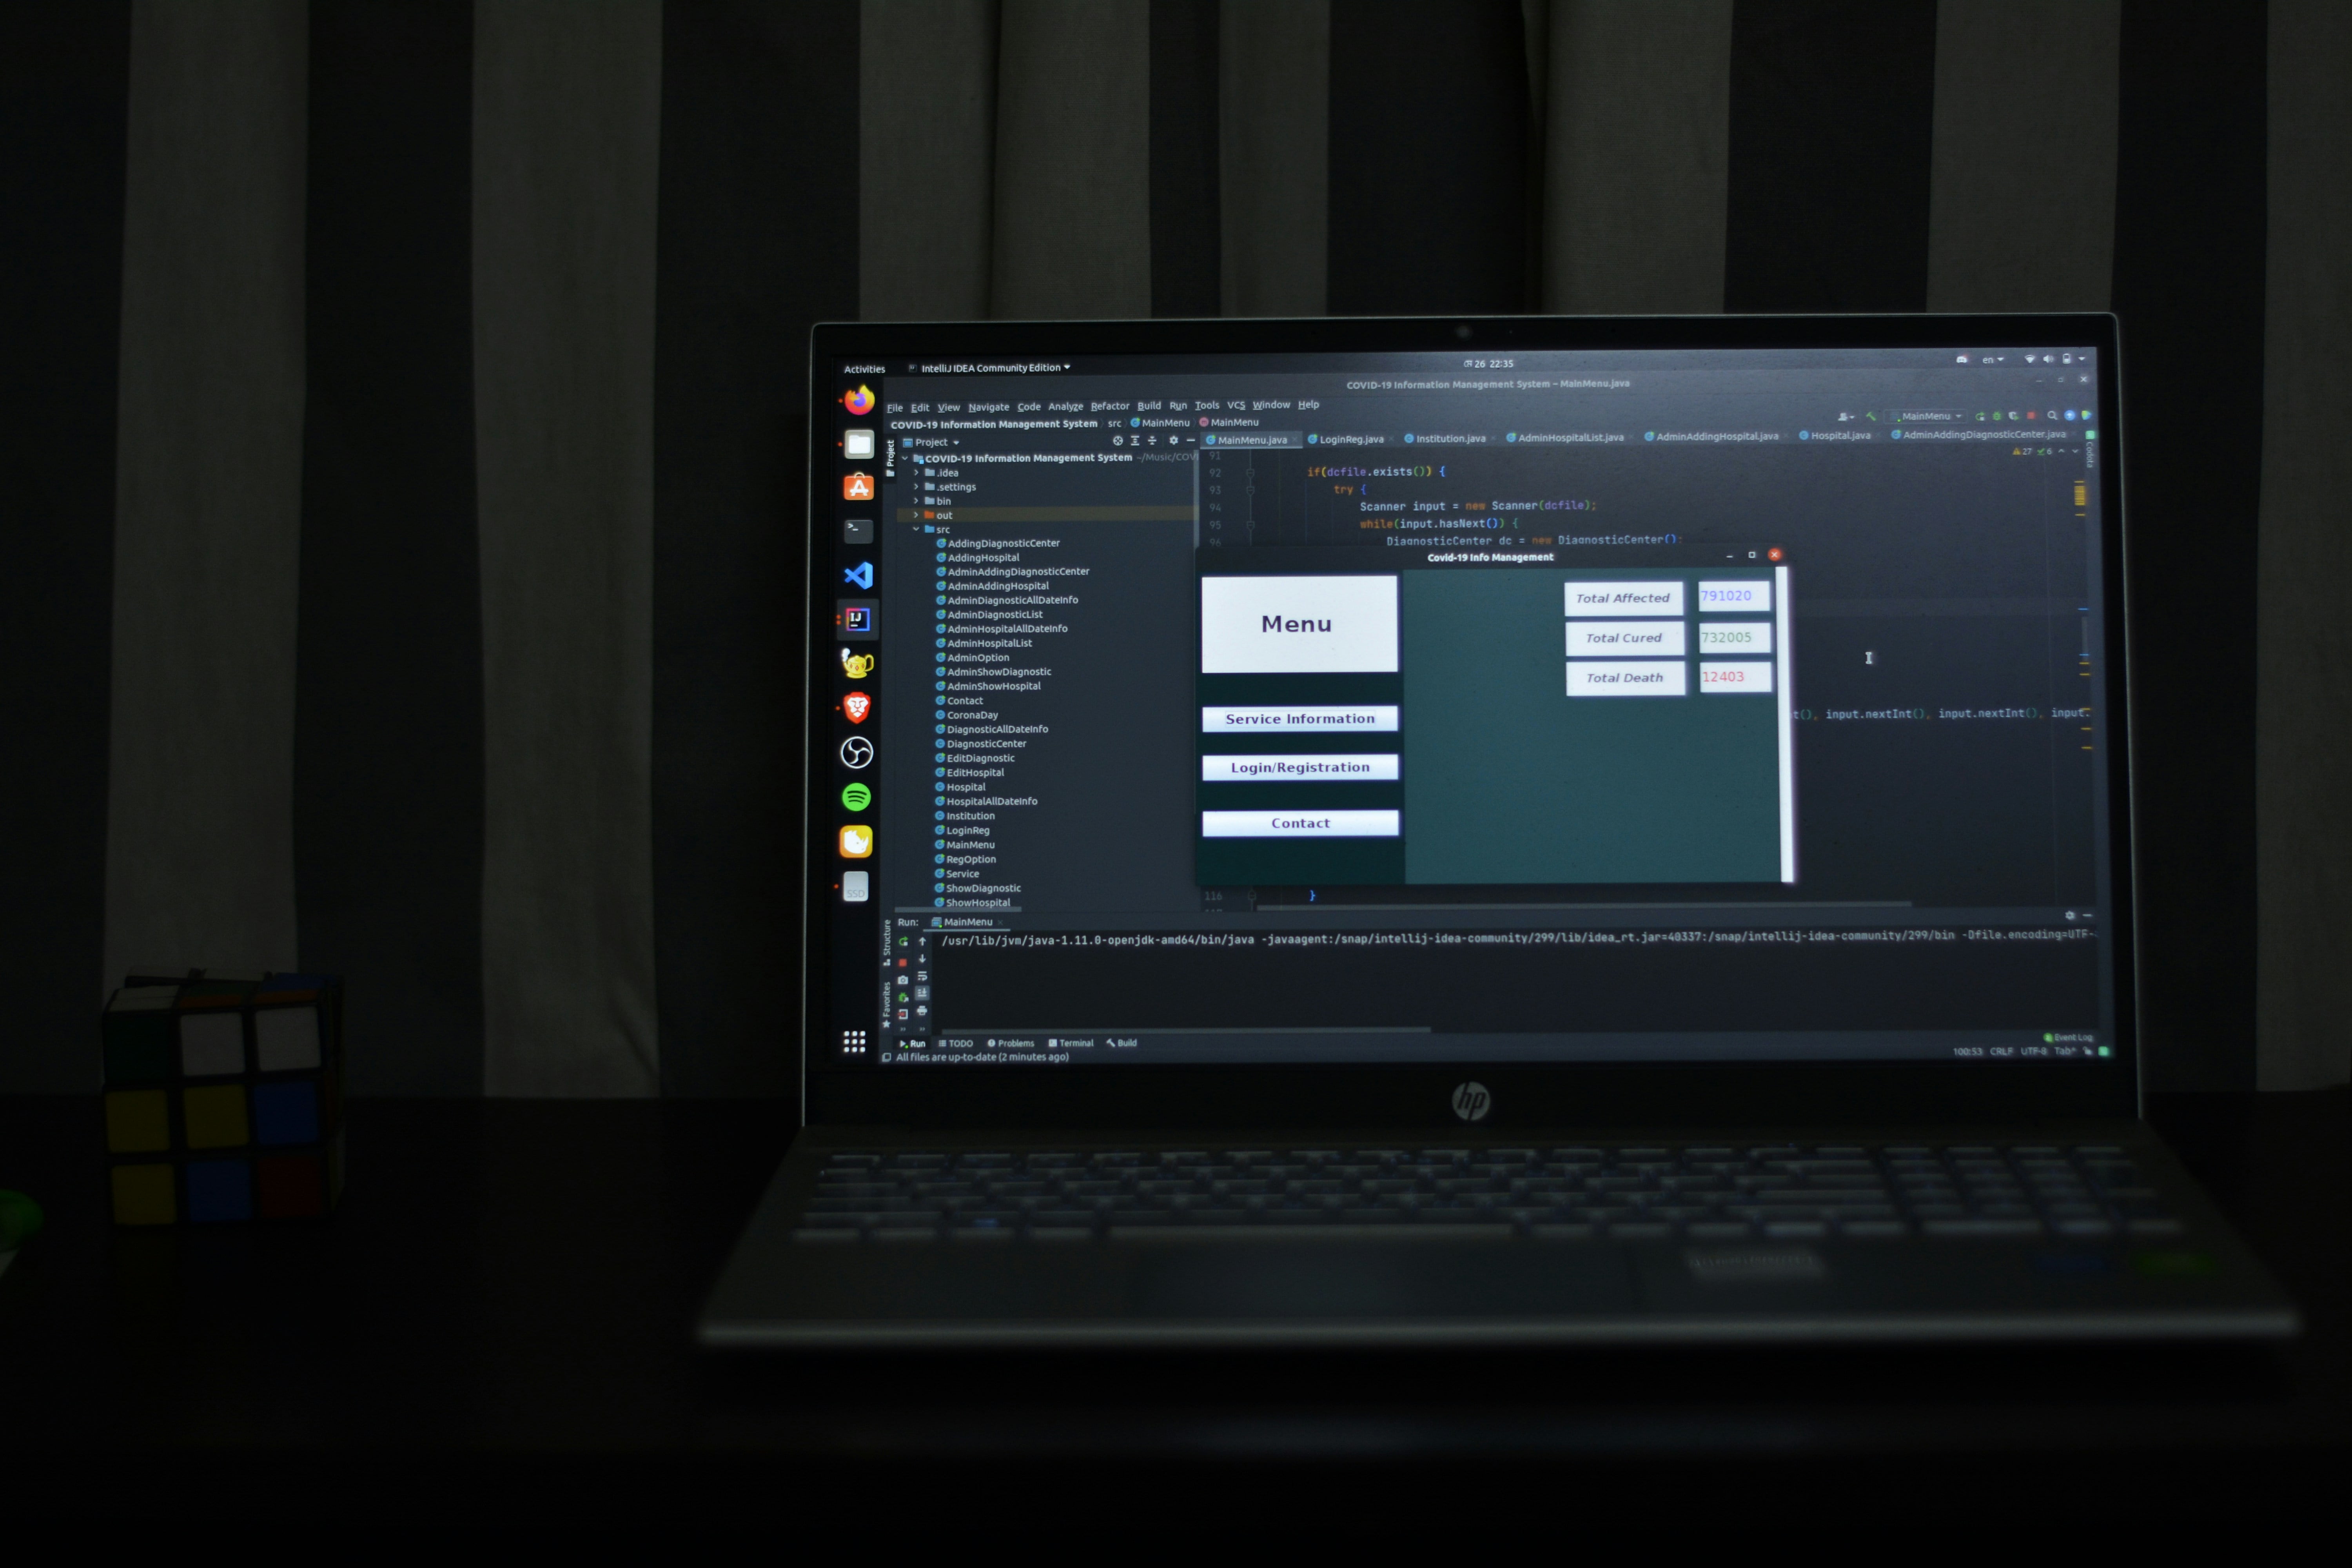Toggle the Run panel visibility
Image resolution: width=2352 pixels, height=1568 pixels.
(913, 1043)
